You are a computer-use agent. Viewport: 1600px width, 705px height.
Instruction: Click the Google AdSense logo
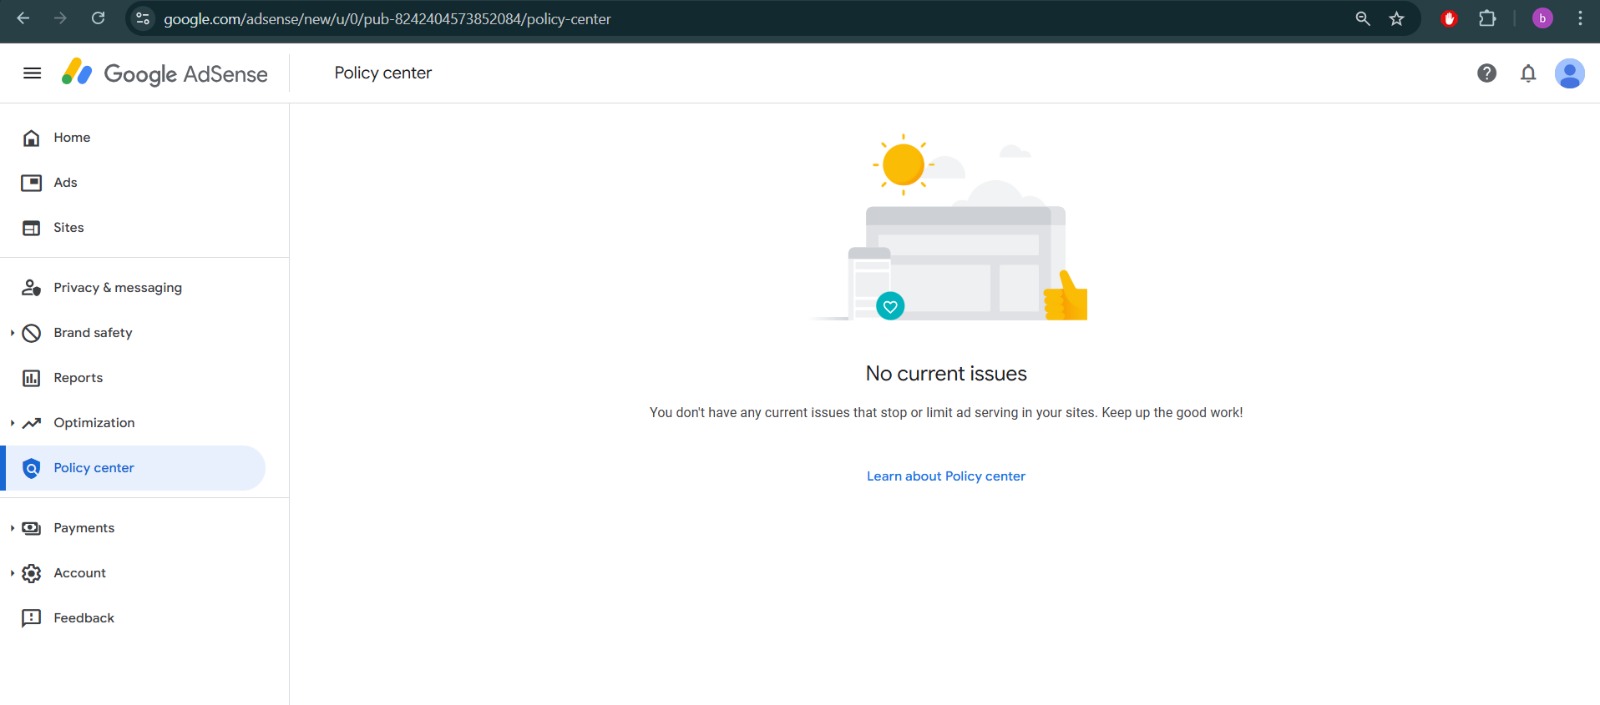[164, 73]
